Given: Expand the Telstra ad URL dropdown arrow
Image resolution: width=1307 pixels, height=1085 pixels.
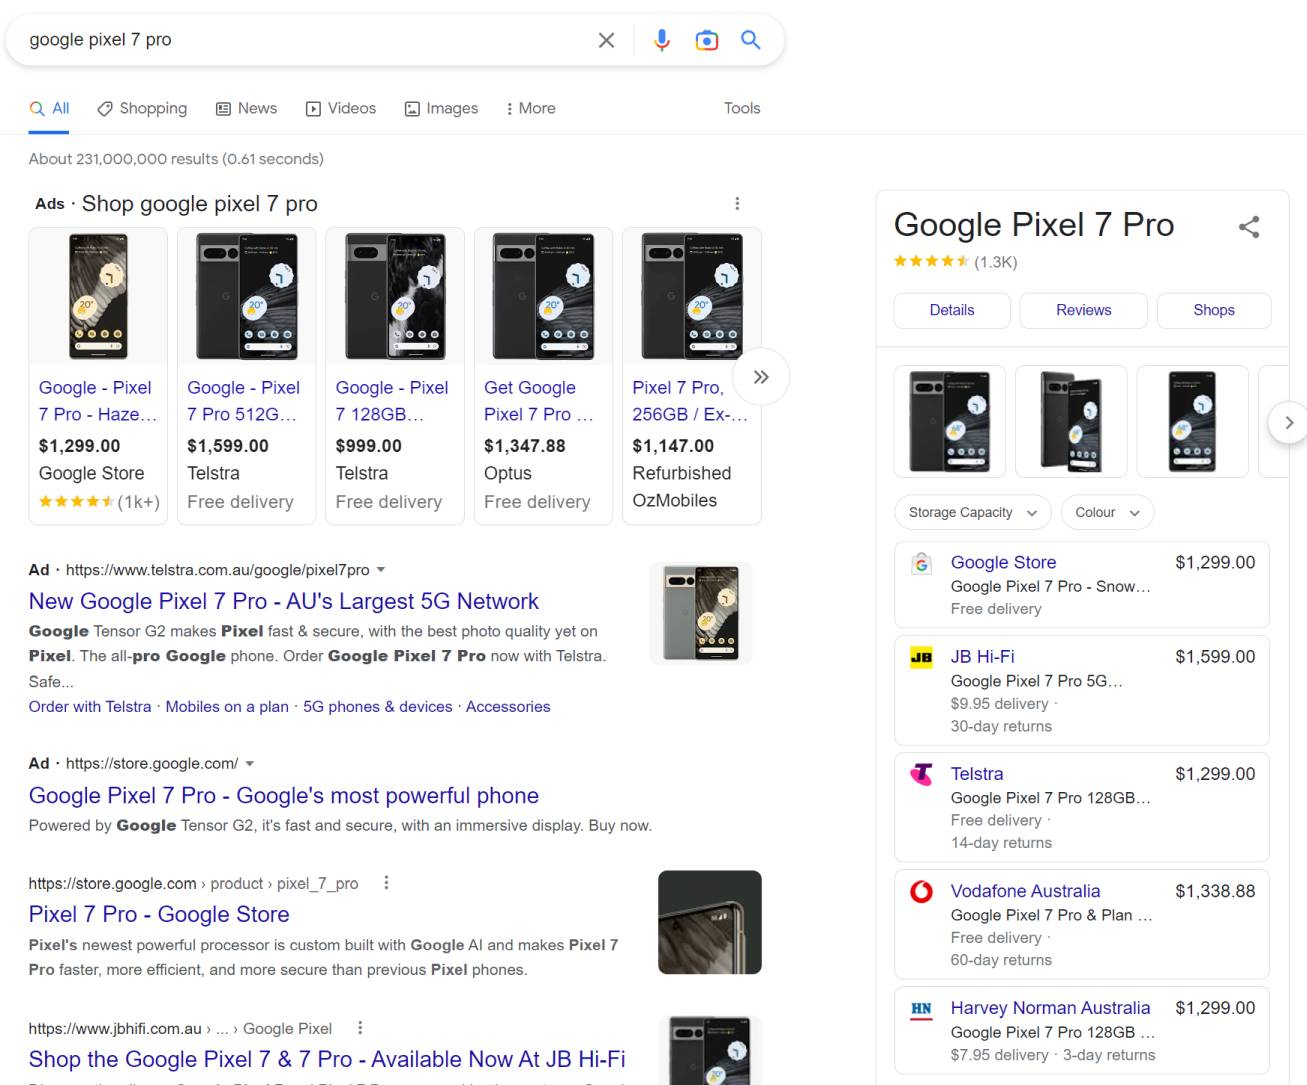Looking at the screenshot, I should pos(380,570).
